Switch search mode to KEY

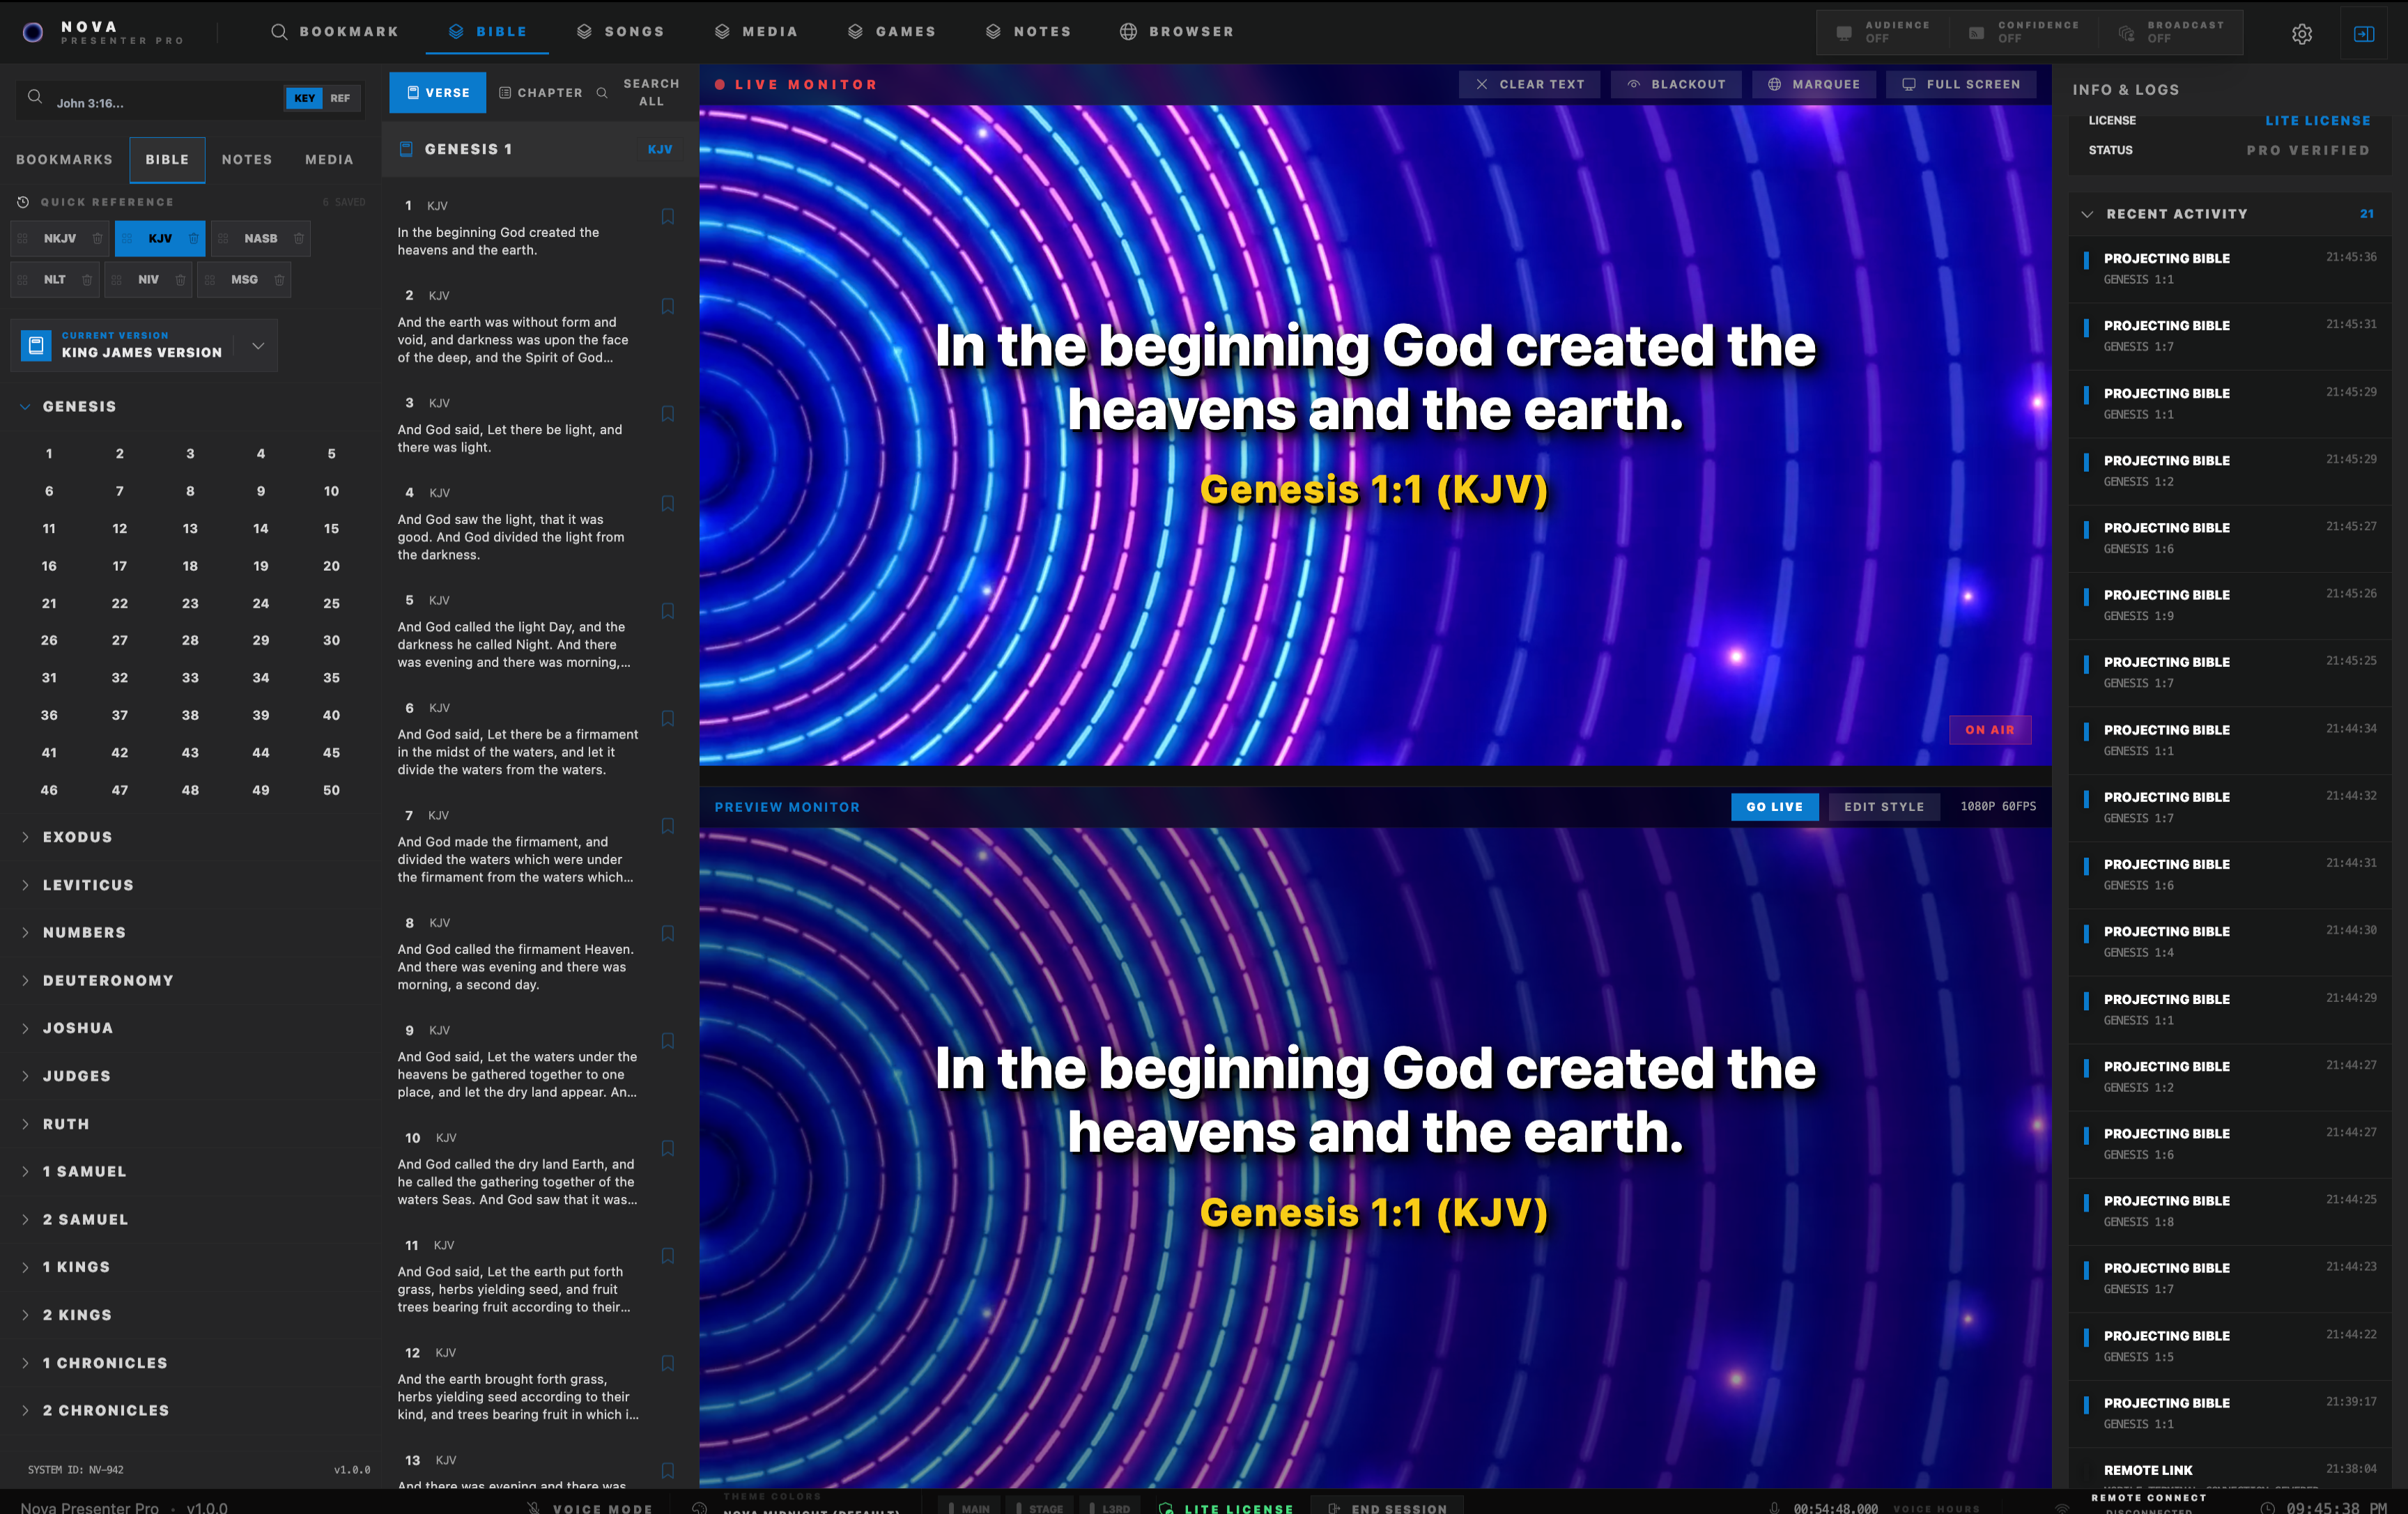click(304, 98)
